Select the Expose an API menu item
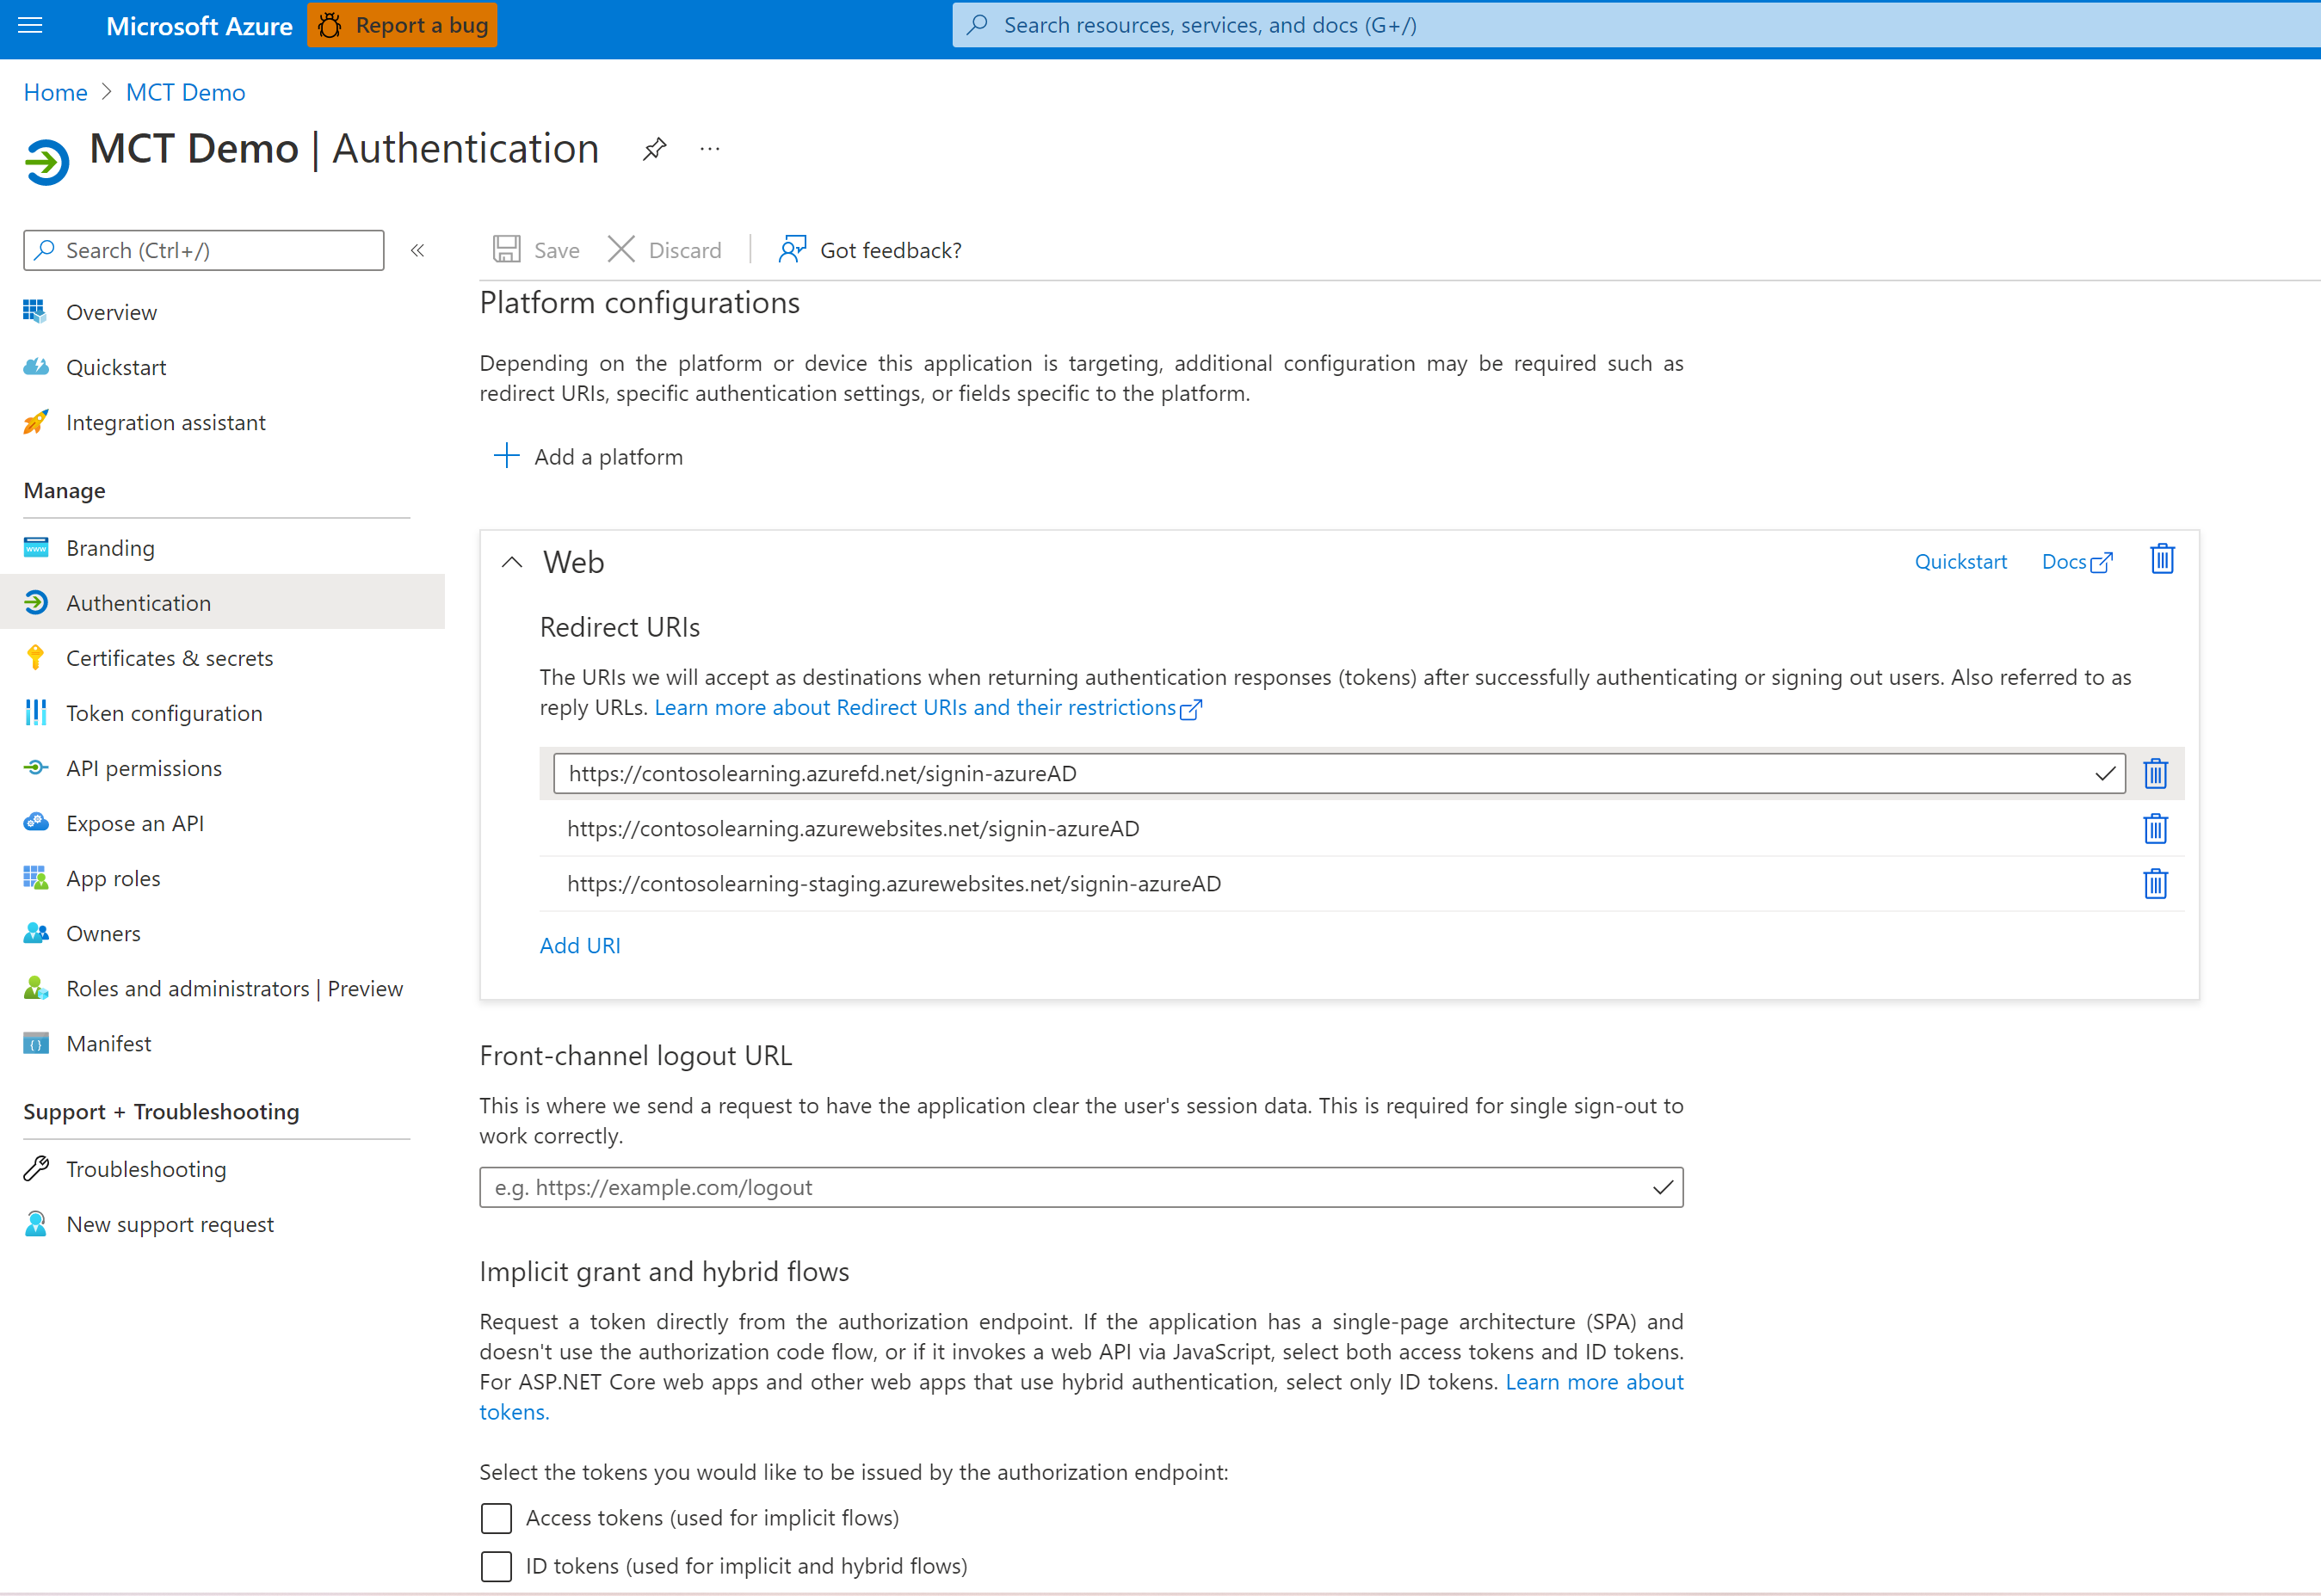 click(139, 822)
